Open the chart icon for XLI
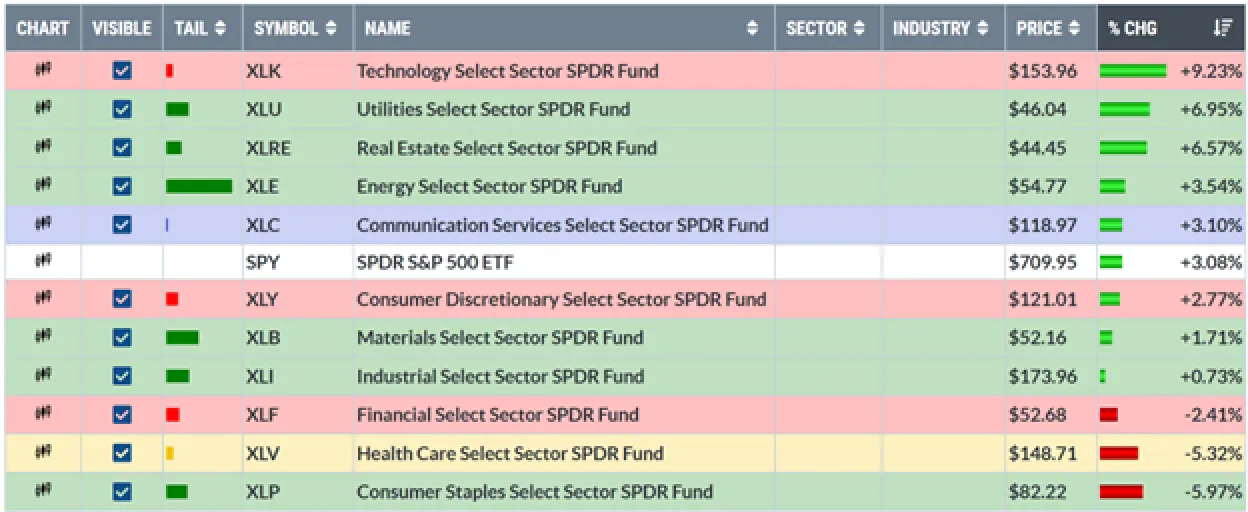Viewport: 1248px width, 512px height. (43, 376)
